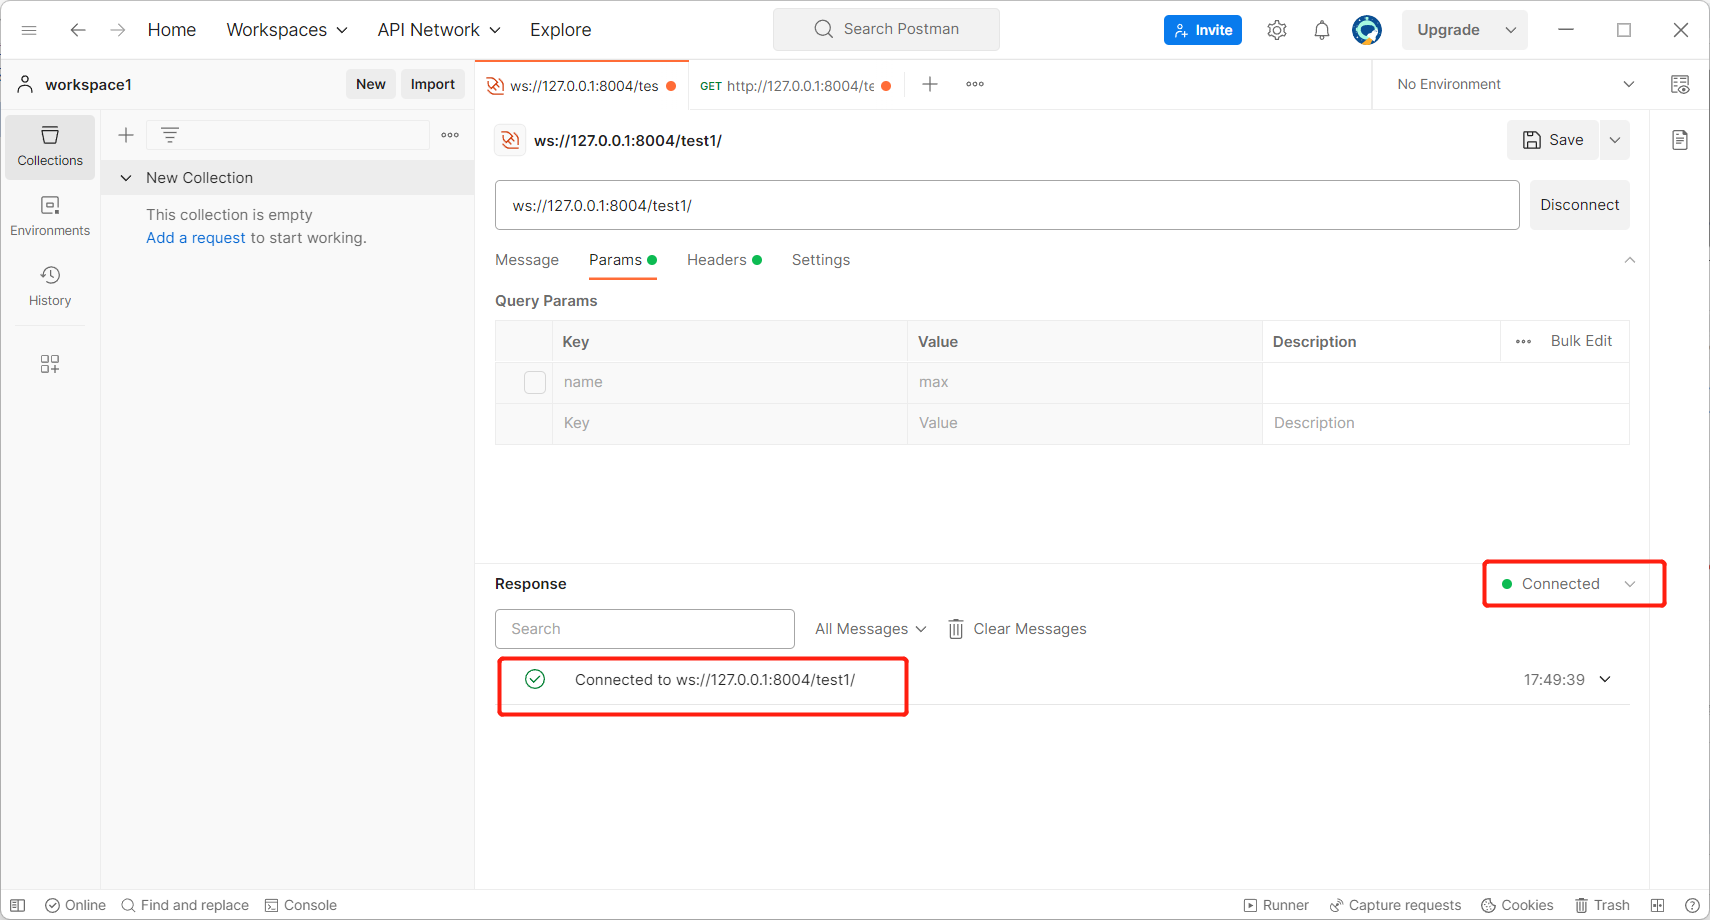
Task: Click the max value cell
Action: [1085, 382]
